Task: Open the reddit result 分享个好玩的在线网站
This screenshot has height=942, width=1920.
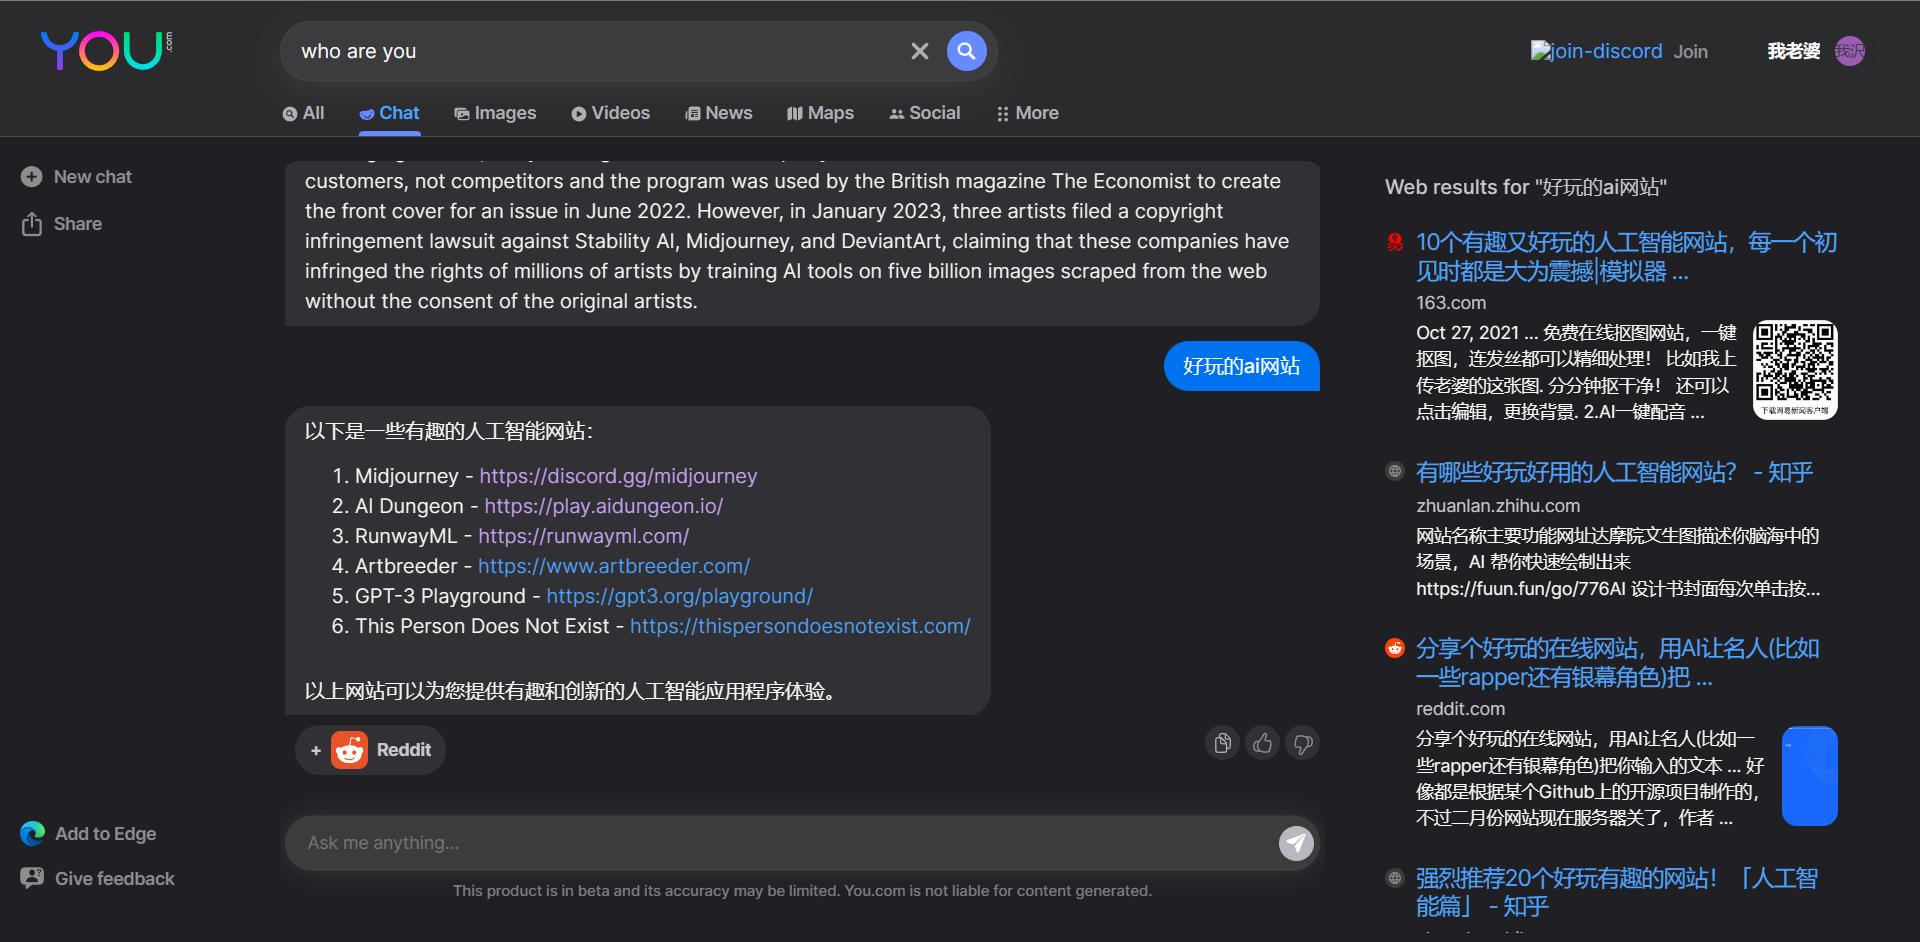Action: click(x=1617, y=663)
